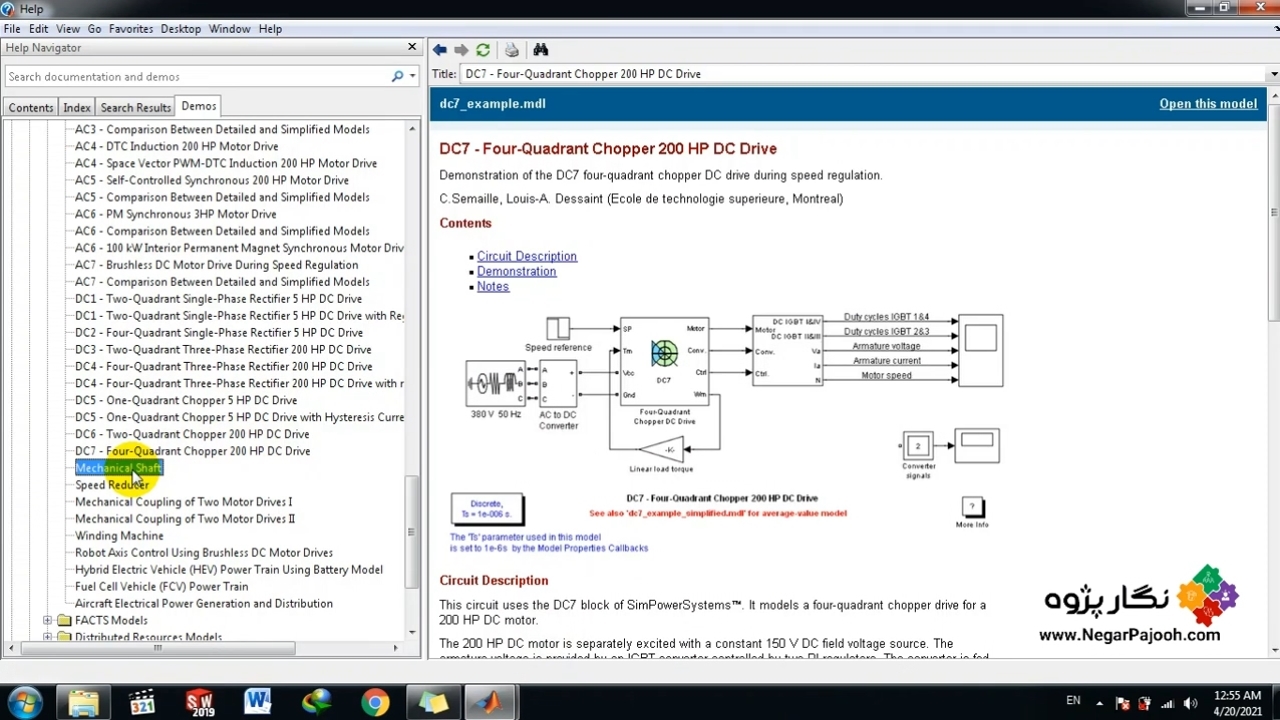Click the binoculars find icon
This screenshot has height=720, width=1280.
pos(541,50)
